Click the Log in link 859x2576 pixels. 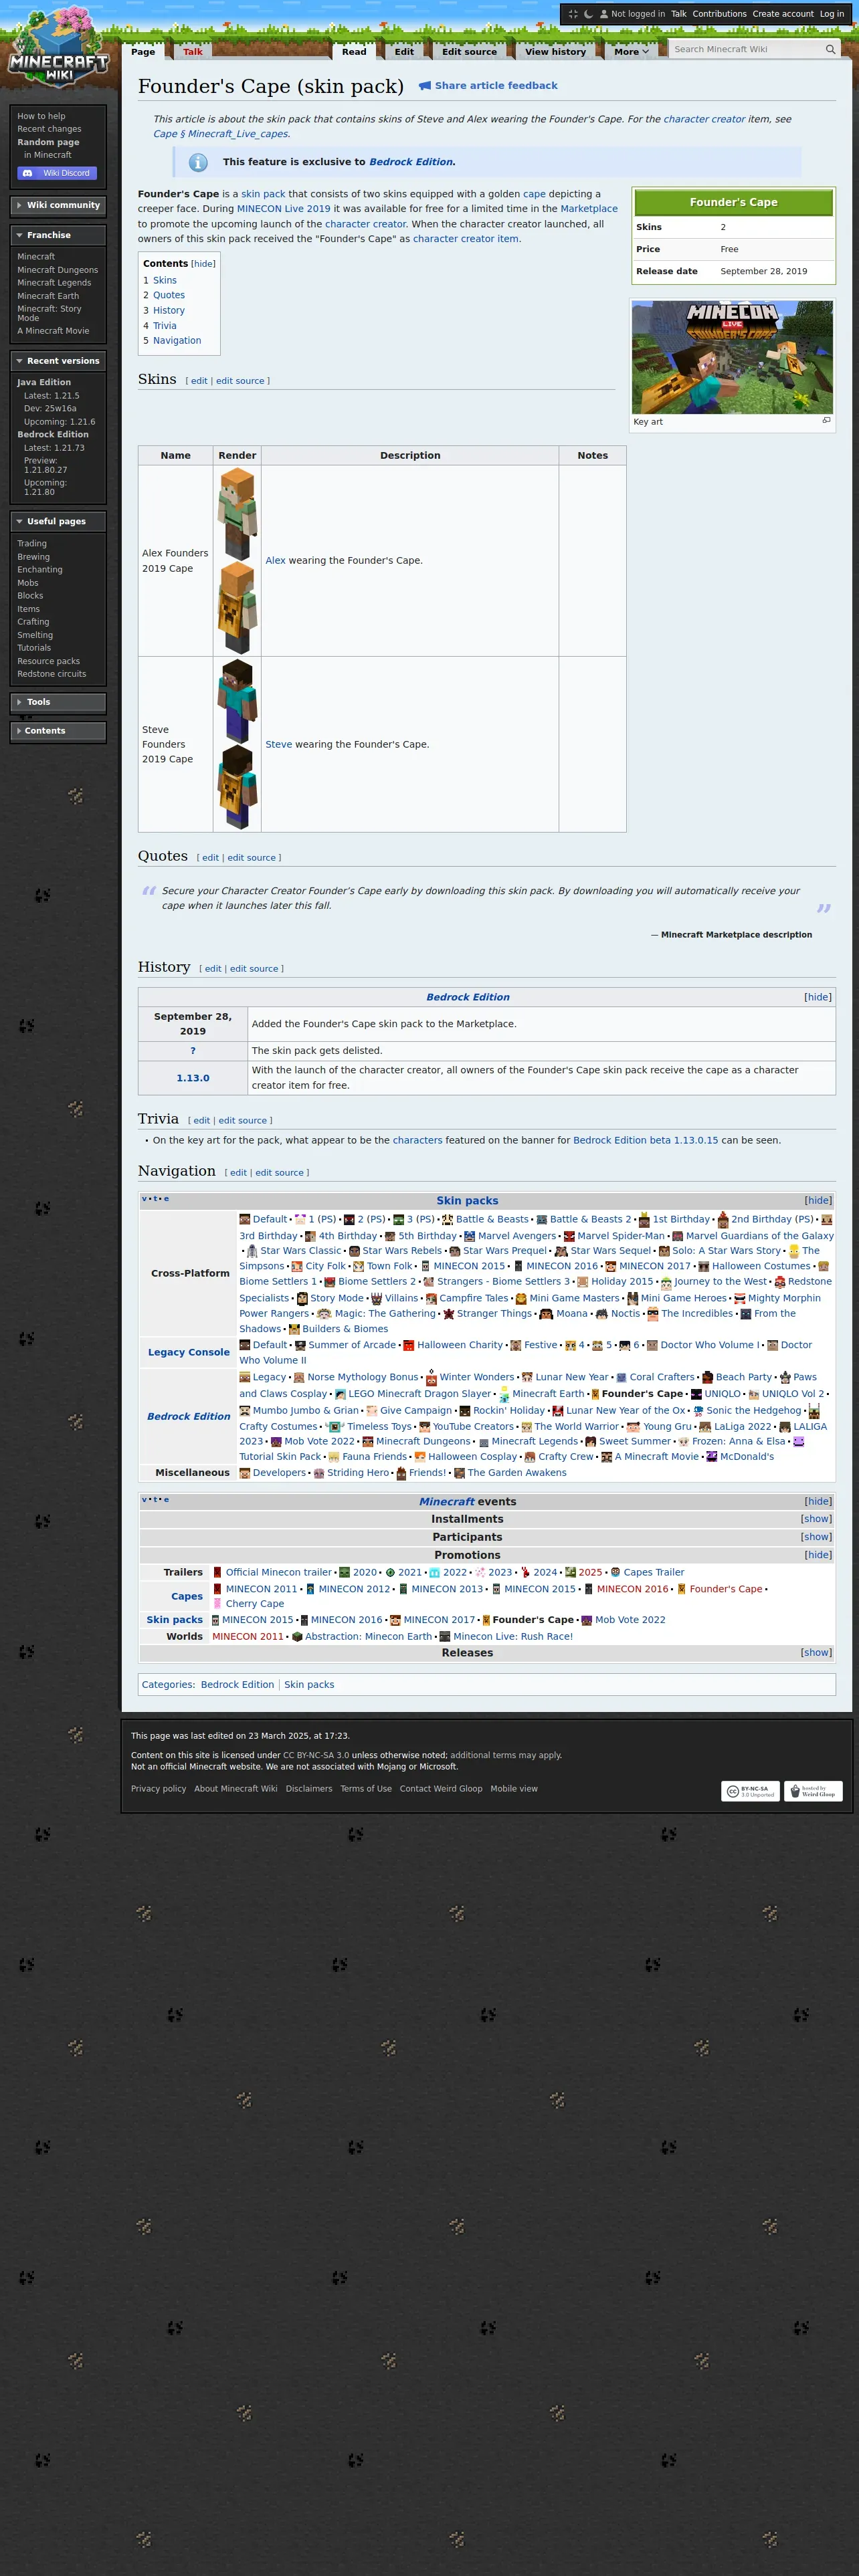(x=832, y=14)
